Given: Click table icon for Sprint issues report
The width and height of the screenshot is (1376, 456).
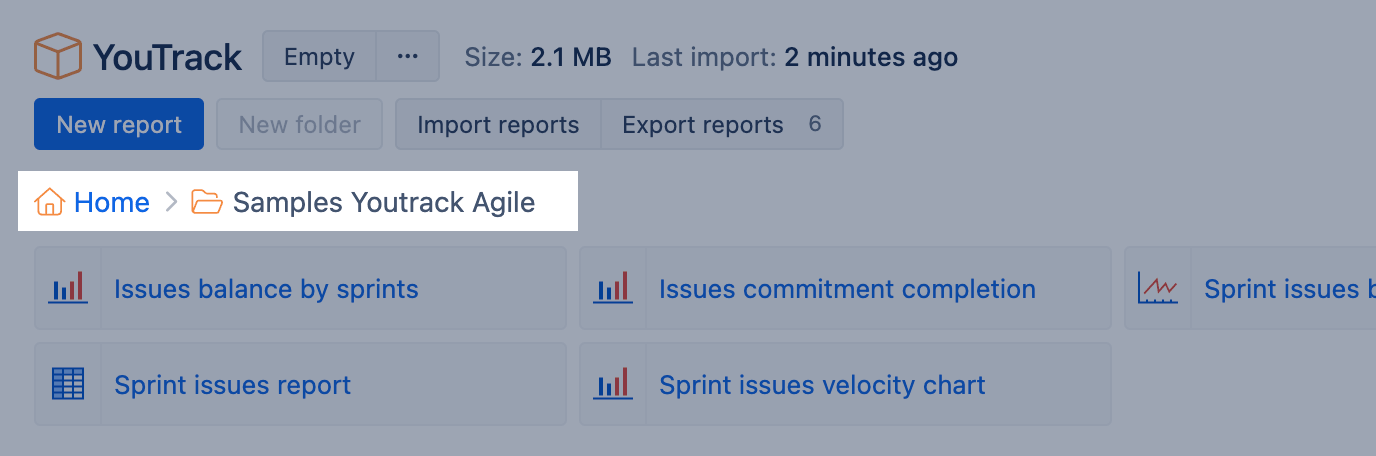Looking at the screenshot, I should point(68,385).
